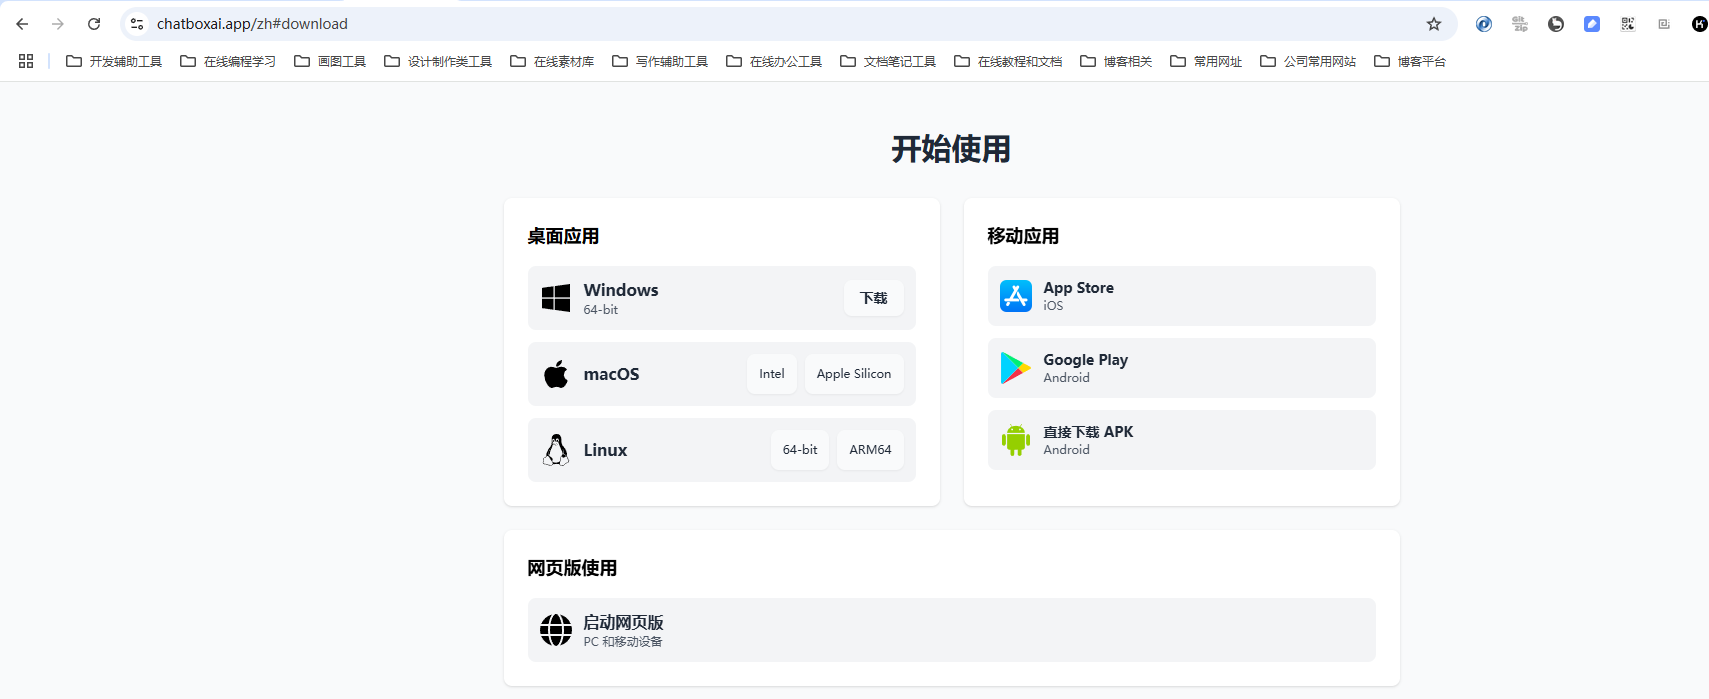This screenshot has height=699, width=1709.
Task: Open the 在线编程学习 bookmark folder
Action: (228, 61)
